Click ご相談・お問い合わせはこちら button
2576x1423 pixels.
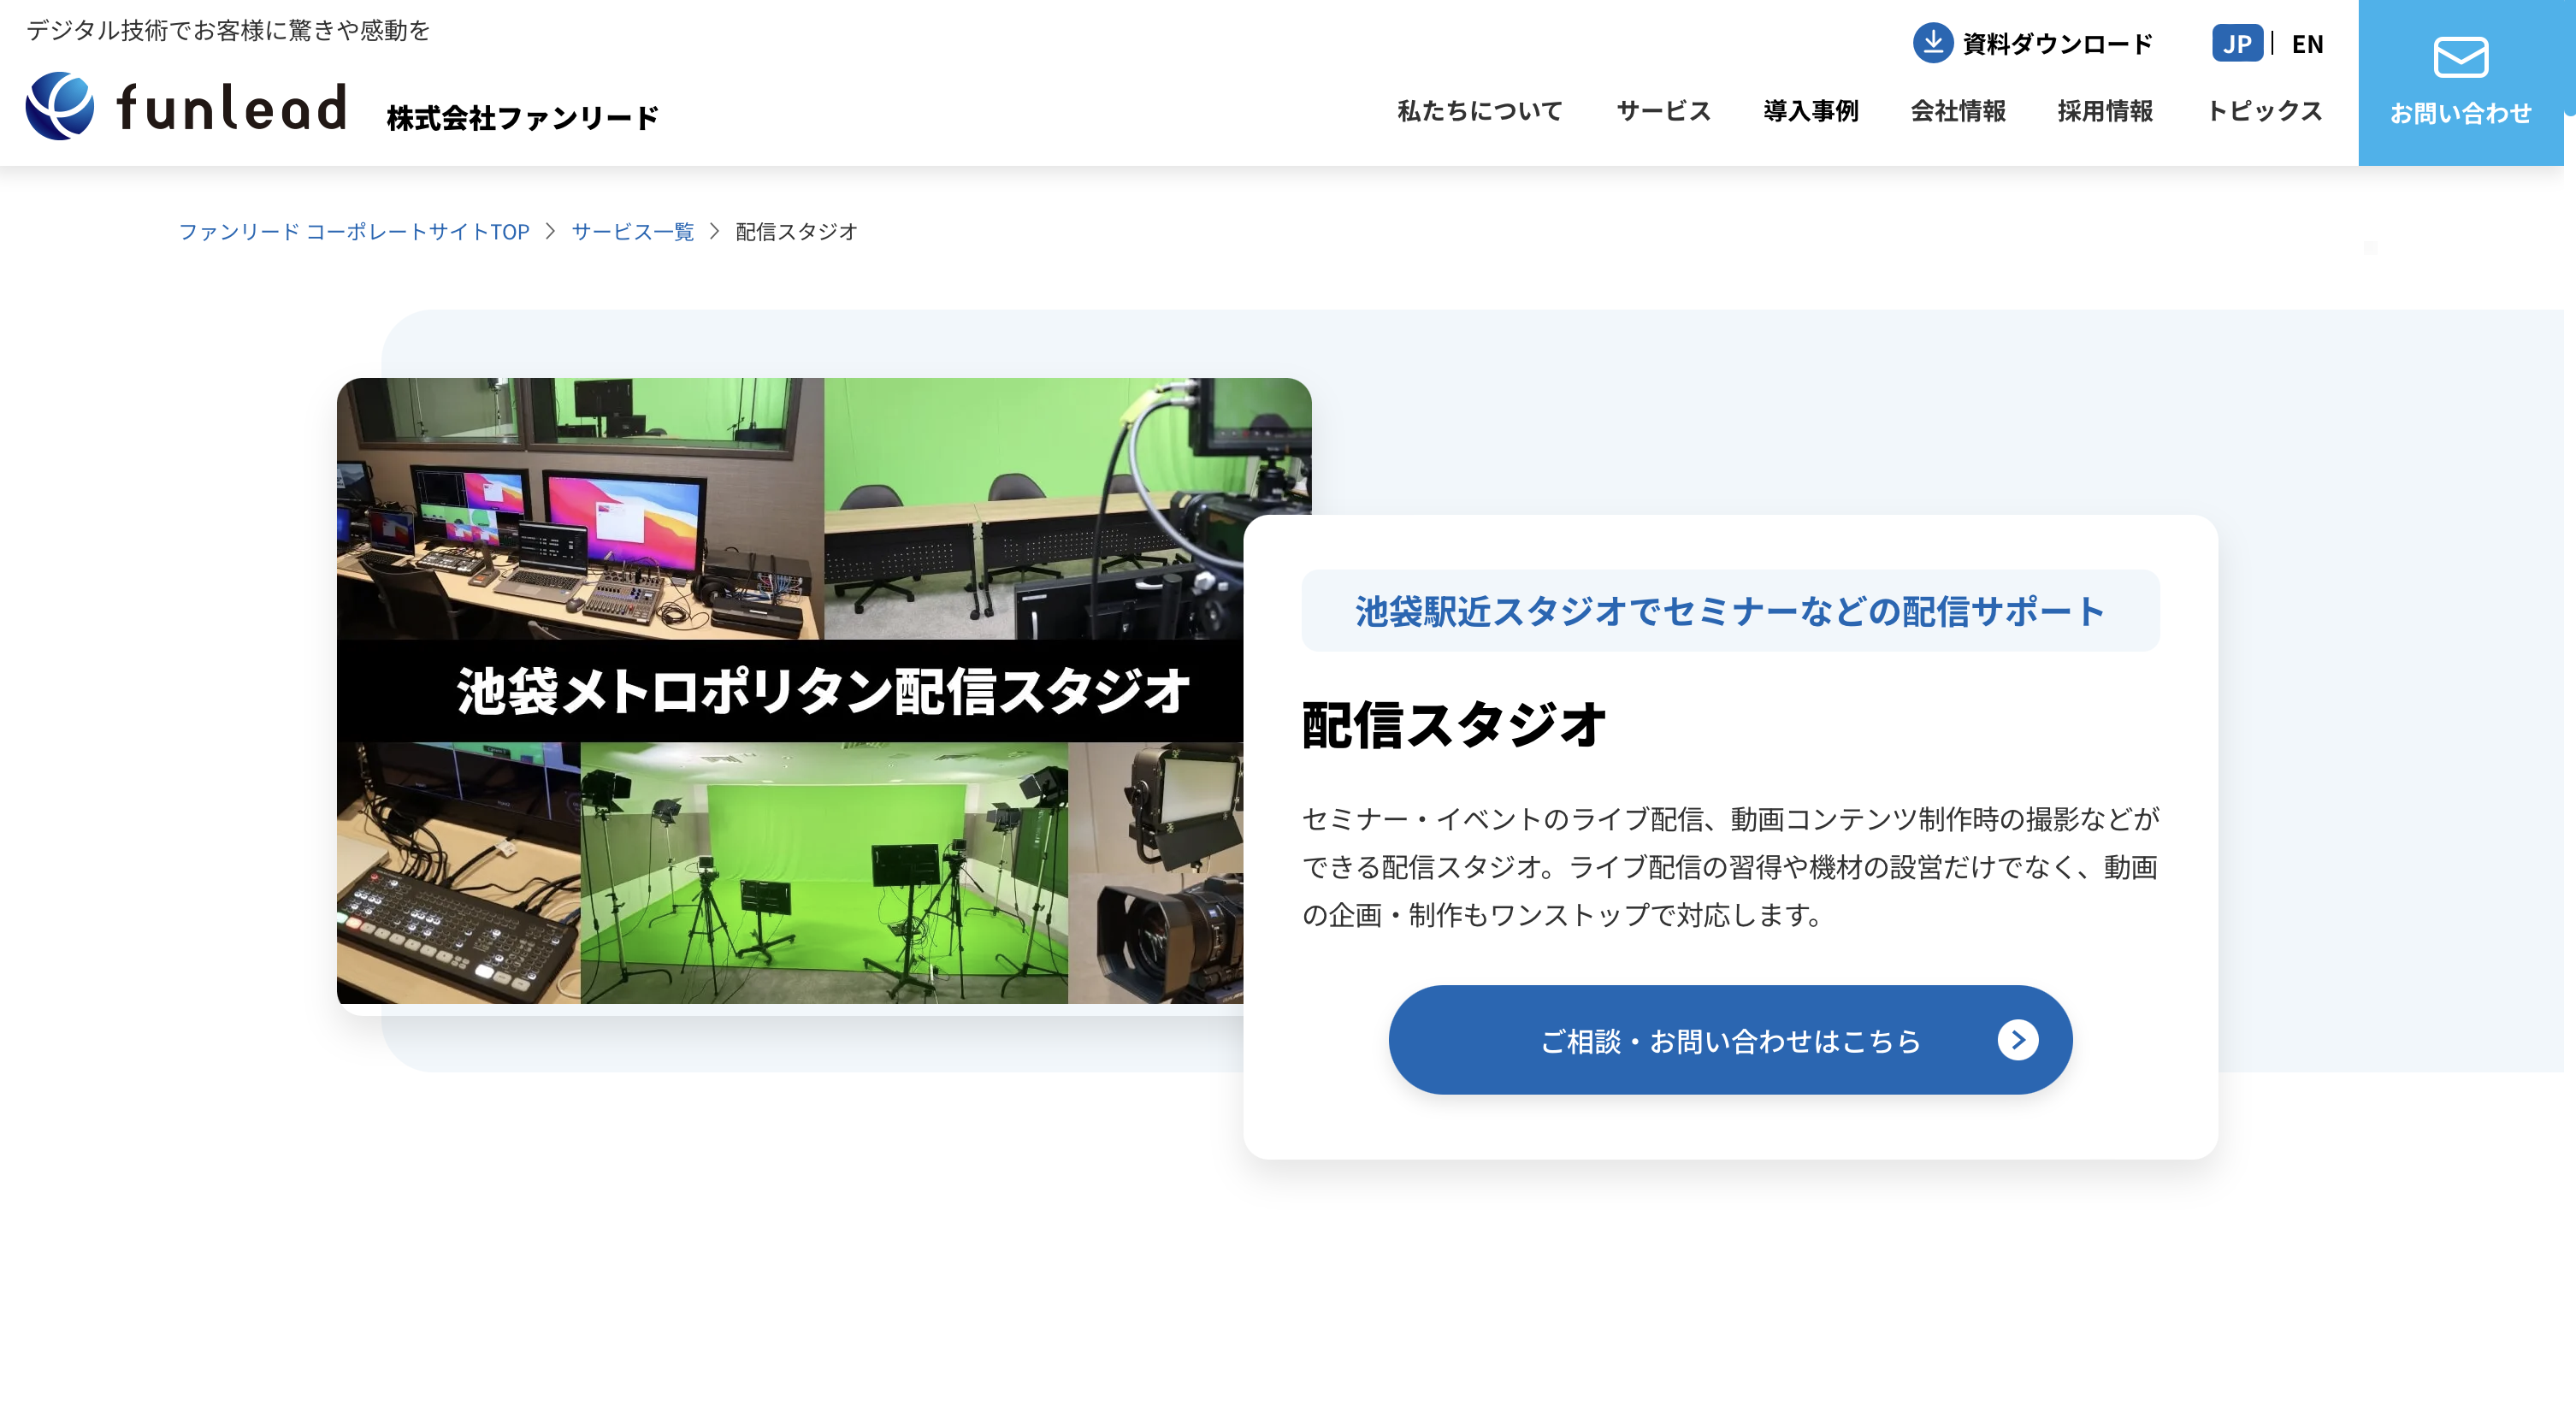click(1730, 1040)
